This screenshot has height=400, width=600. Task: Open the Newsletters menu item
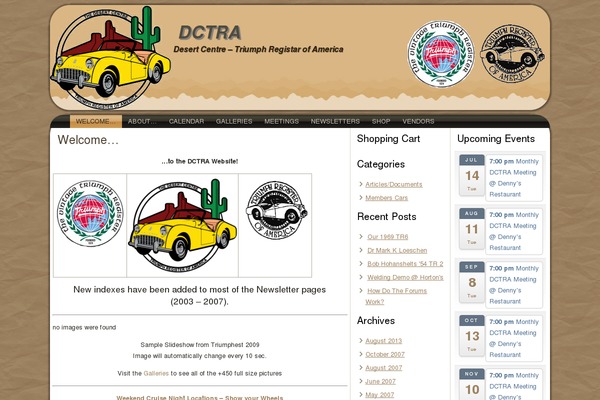tap(335, 121)
